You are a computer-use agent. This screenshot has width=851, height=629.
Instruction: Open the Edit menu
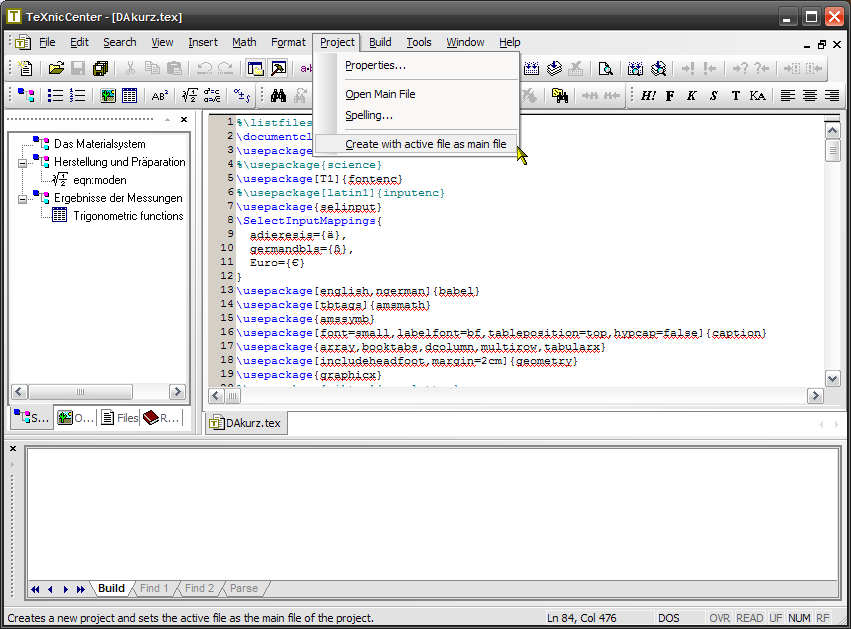point(79,42)
